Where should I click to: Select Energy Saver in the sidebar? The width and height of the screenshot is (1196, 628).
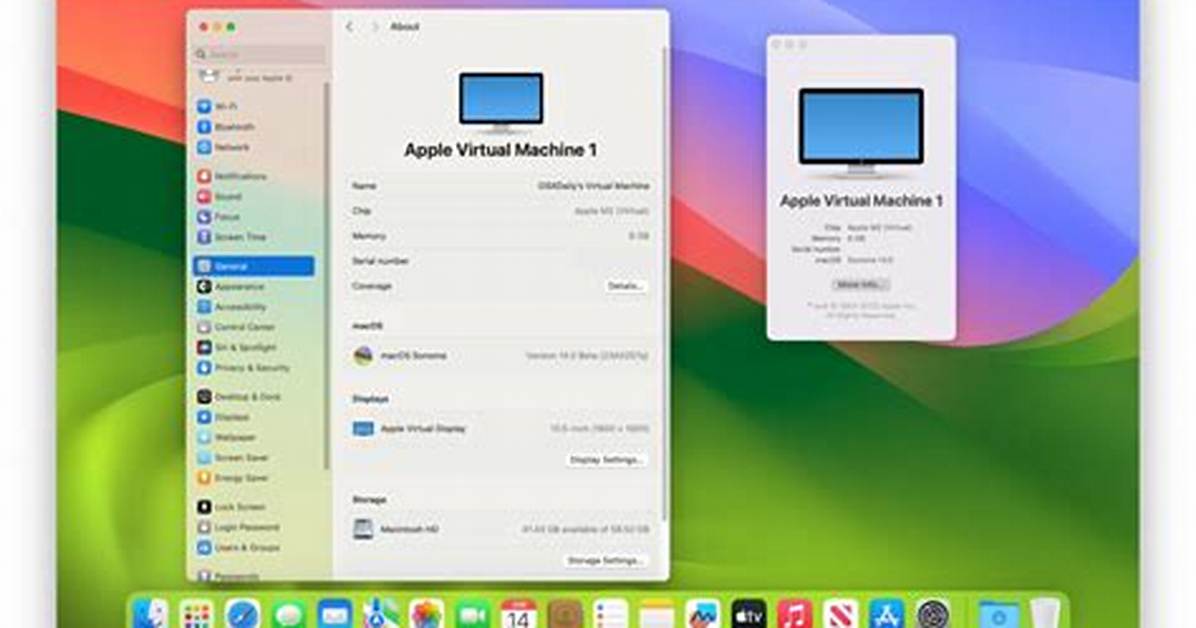(233, 478)
